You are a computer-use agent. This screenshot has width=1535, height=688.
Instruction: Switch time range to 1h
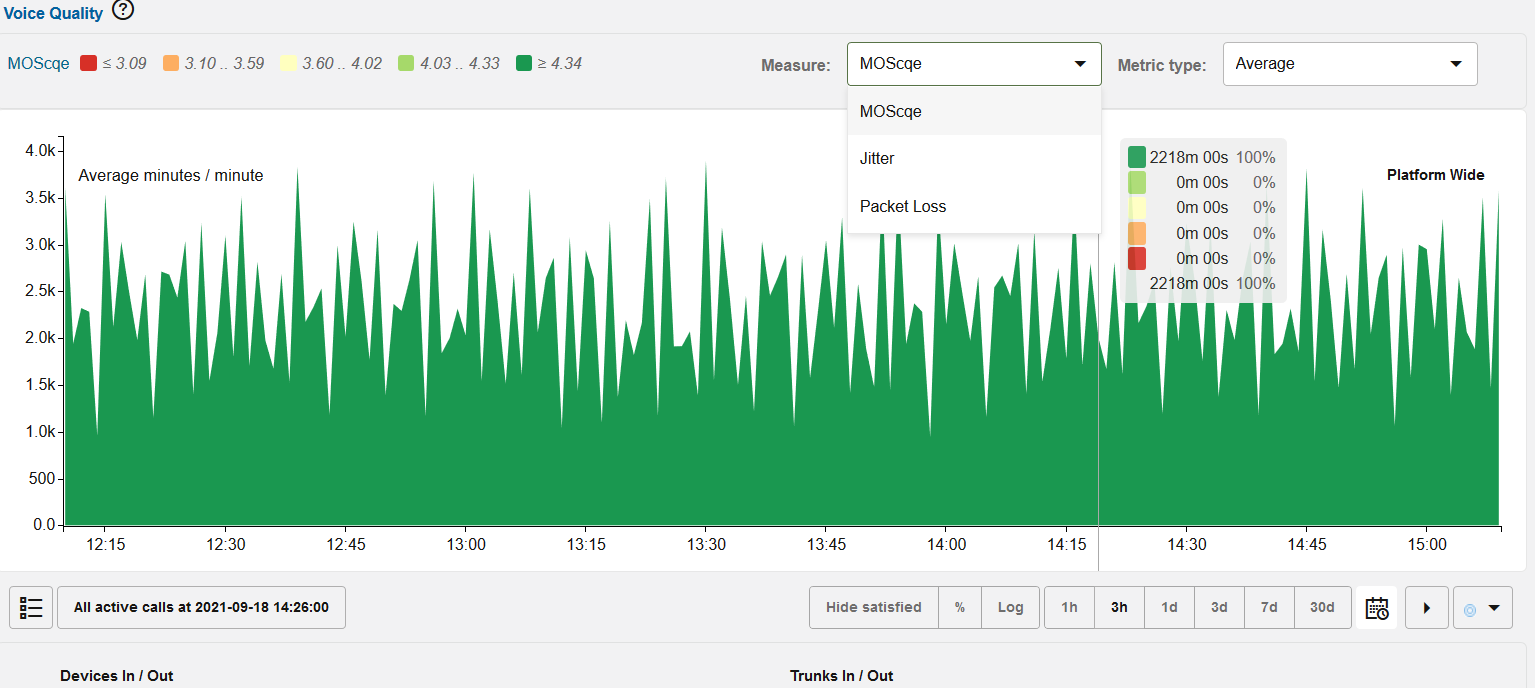pyautogui.click(x=1069, y=607)
